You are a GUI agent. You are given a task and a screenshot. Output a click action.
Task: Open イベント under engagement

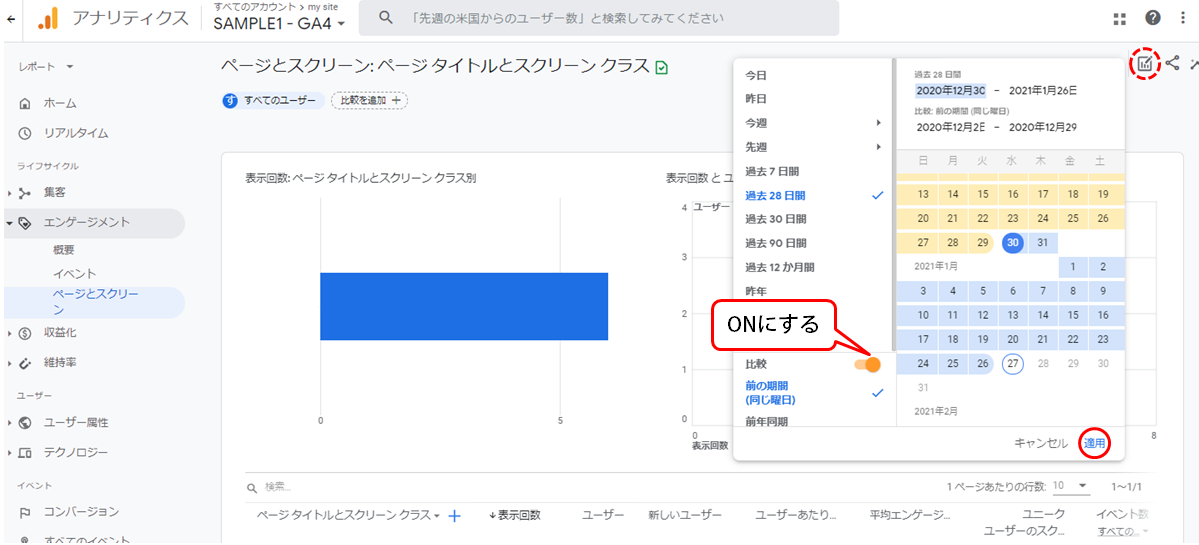(75, 274)
